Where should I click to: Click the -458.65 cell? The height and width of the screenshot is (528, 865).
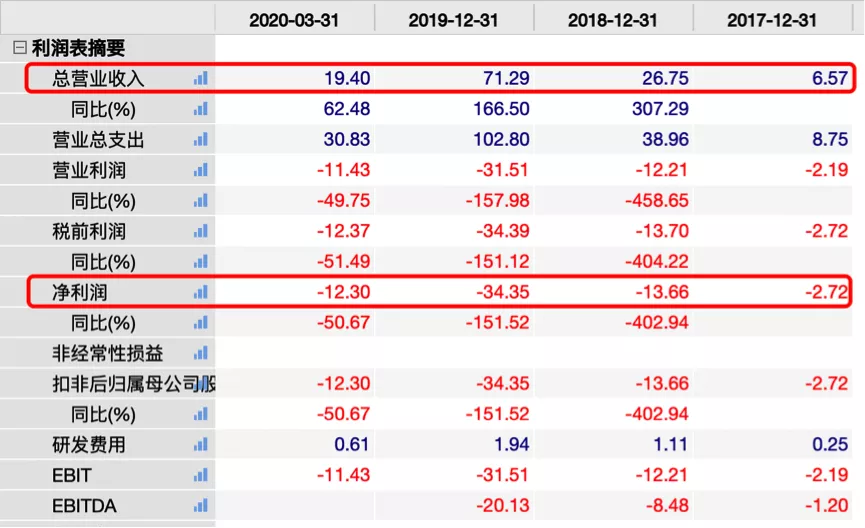pyautogui.click(x=657, y=200)
